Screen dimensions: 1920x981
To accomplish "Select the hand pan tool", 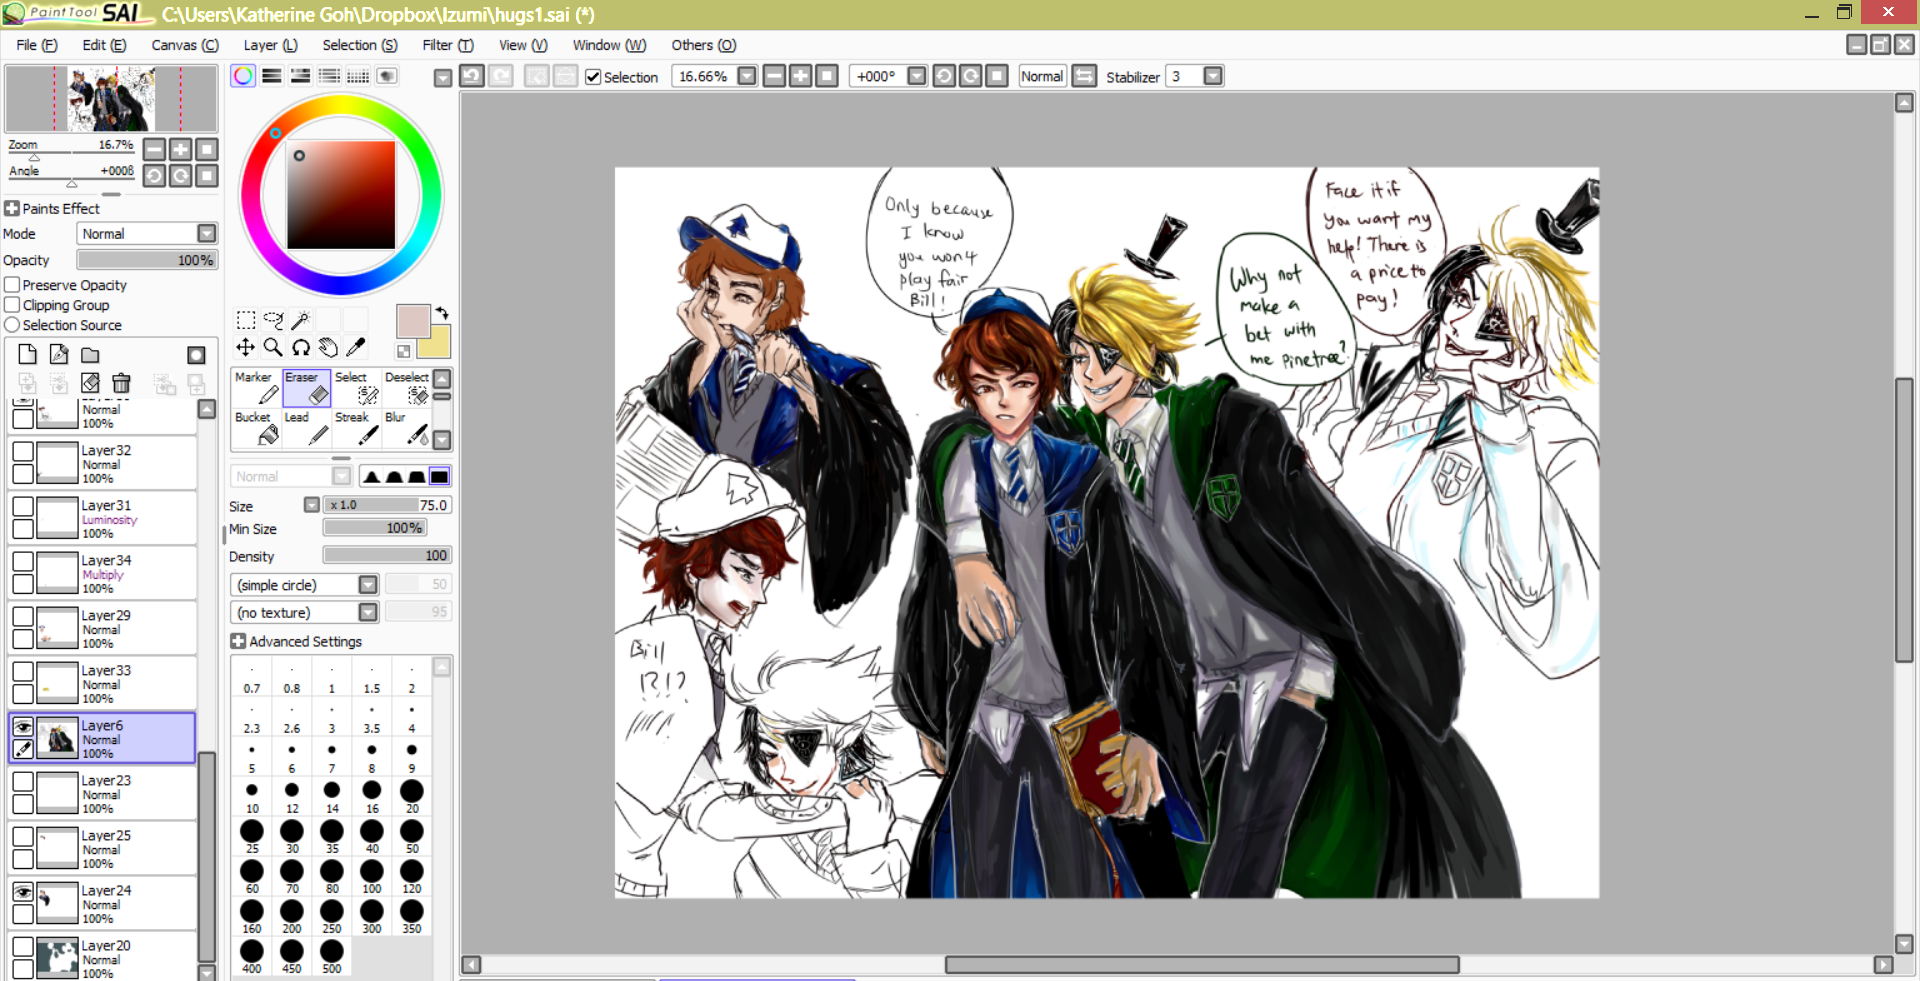I will pyautogui.click(x=328, y=347).
